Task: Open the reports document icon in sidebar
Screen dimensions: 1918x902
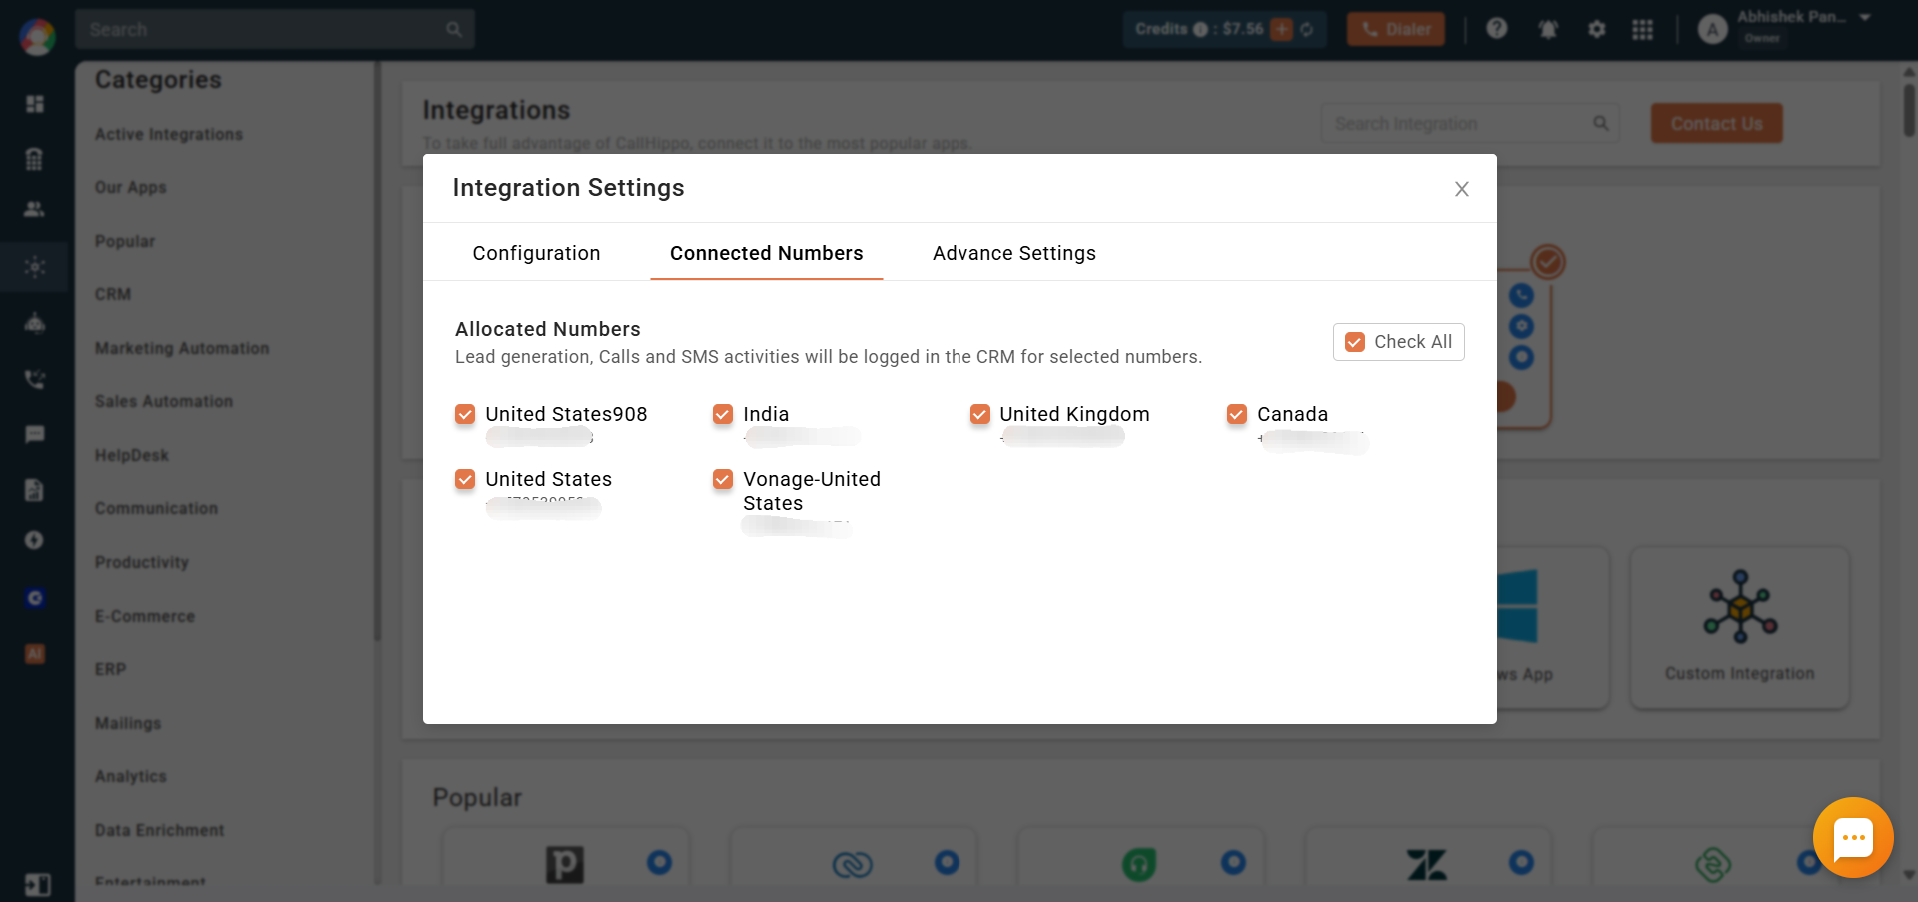Action: [35, 489]
